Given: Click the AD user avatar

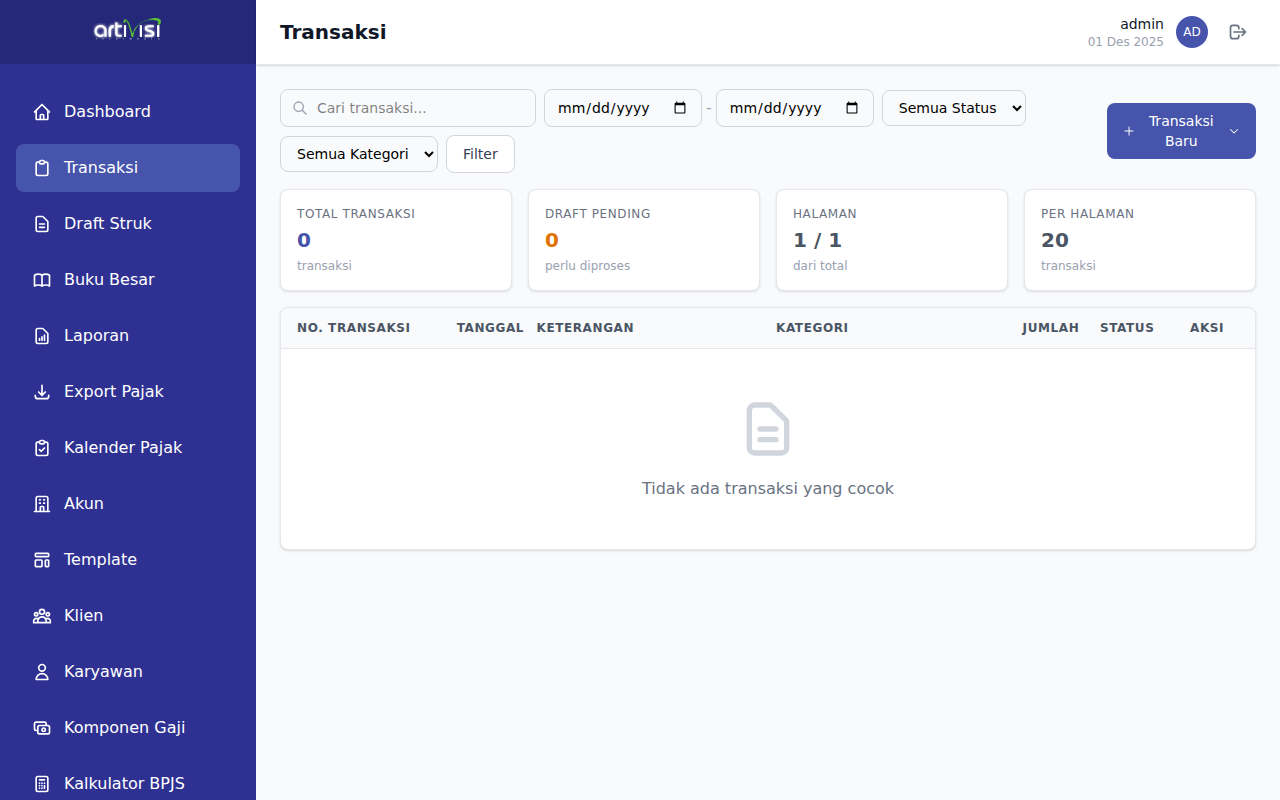Looking at the screenshot, I should tap(1191, 32).
